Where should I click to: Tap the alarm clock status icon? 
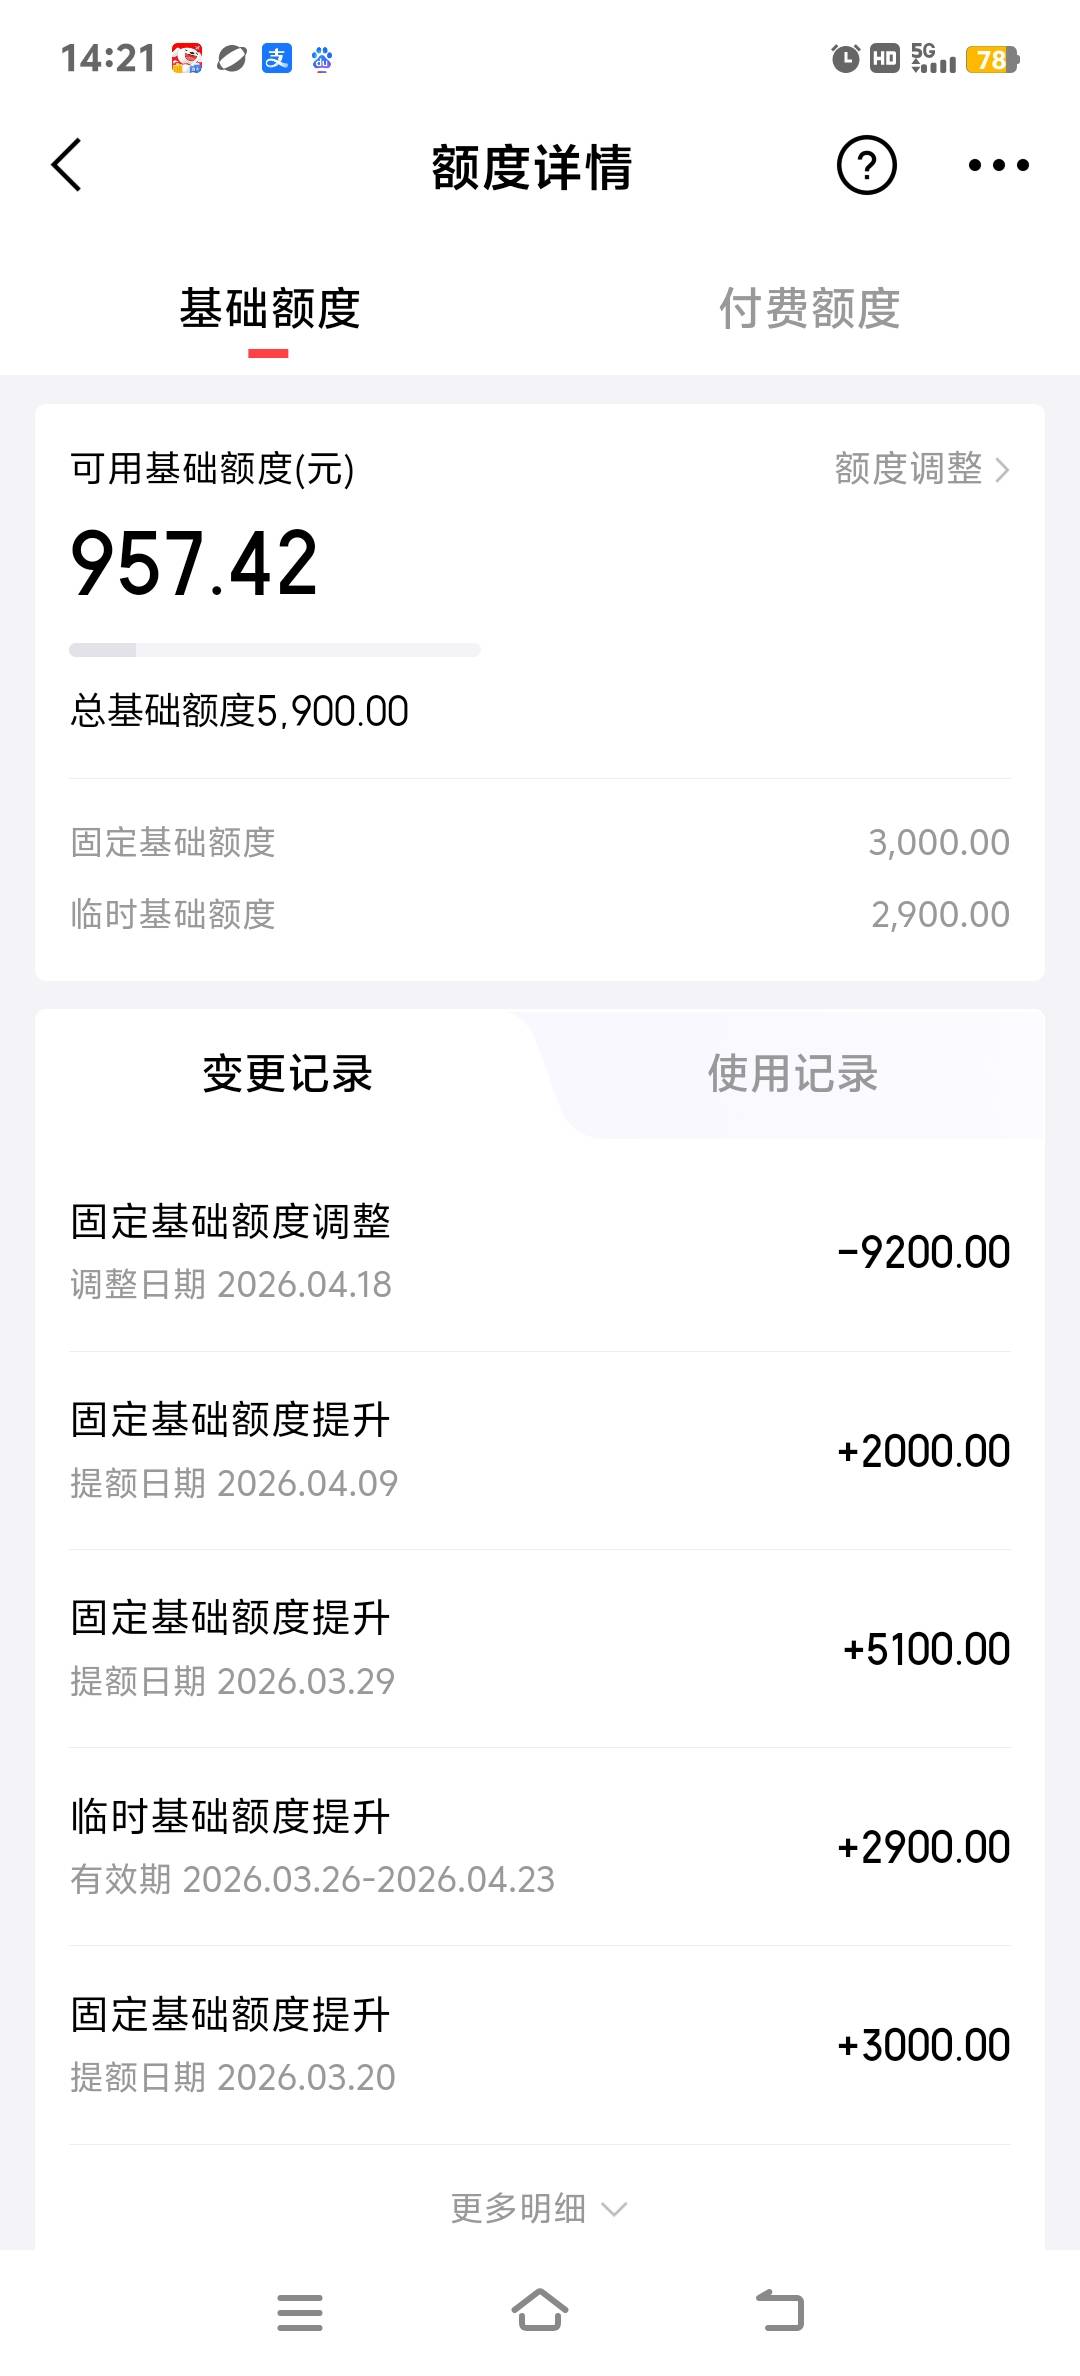(845, 59)
